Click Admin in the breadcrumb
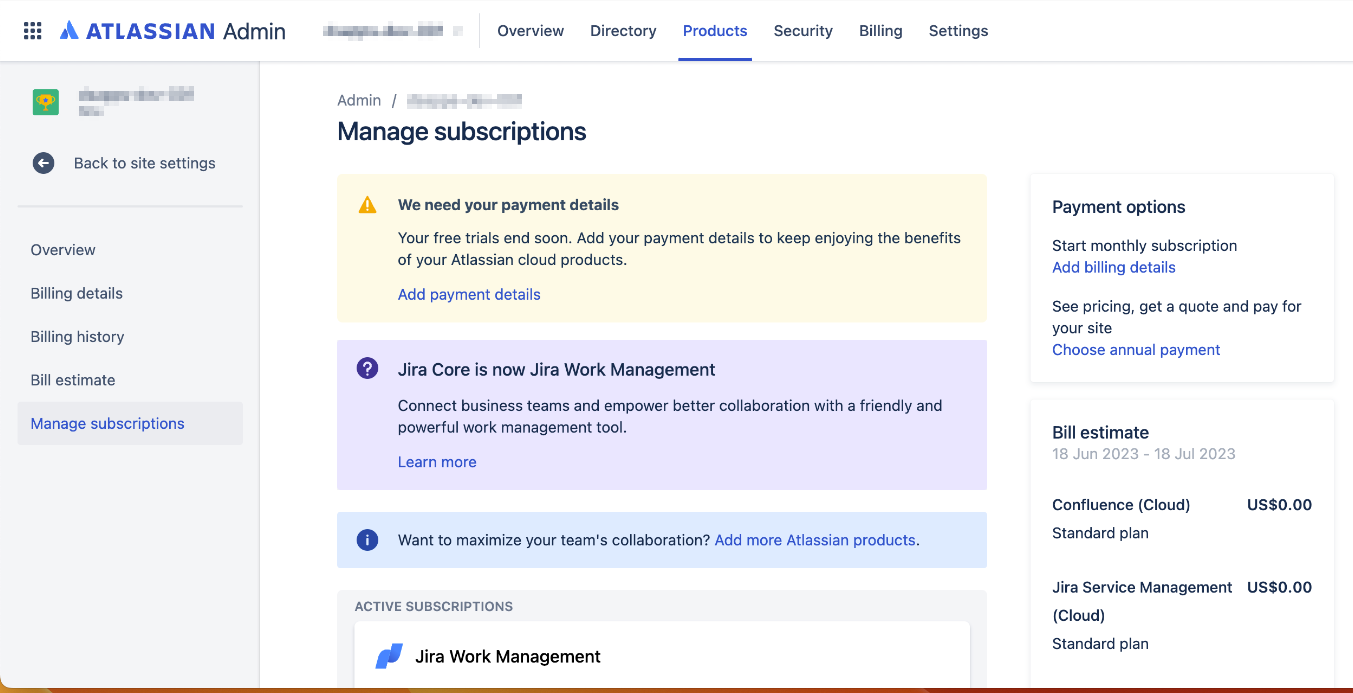This screenshot has width=1353, height=693. click(x=359, y=100)
